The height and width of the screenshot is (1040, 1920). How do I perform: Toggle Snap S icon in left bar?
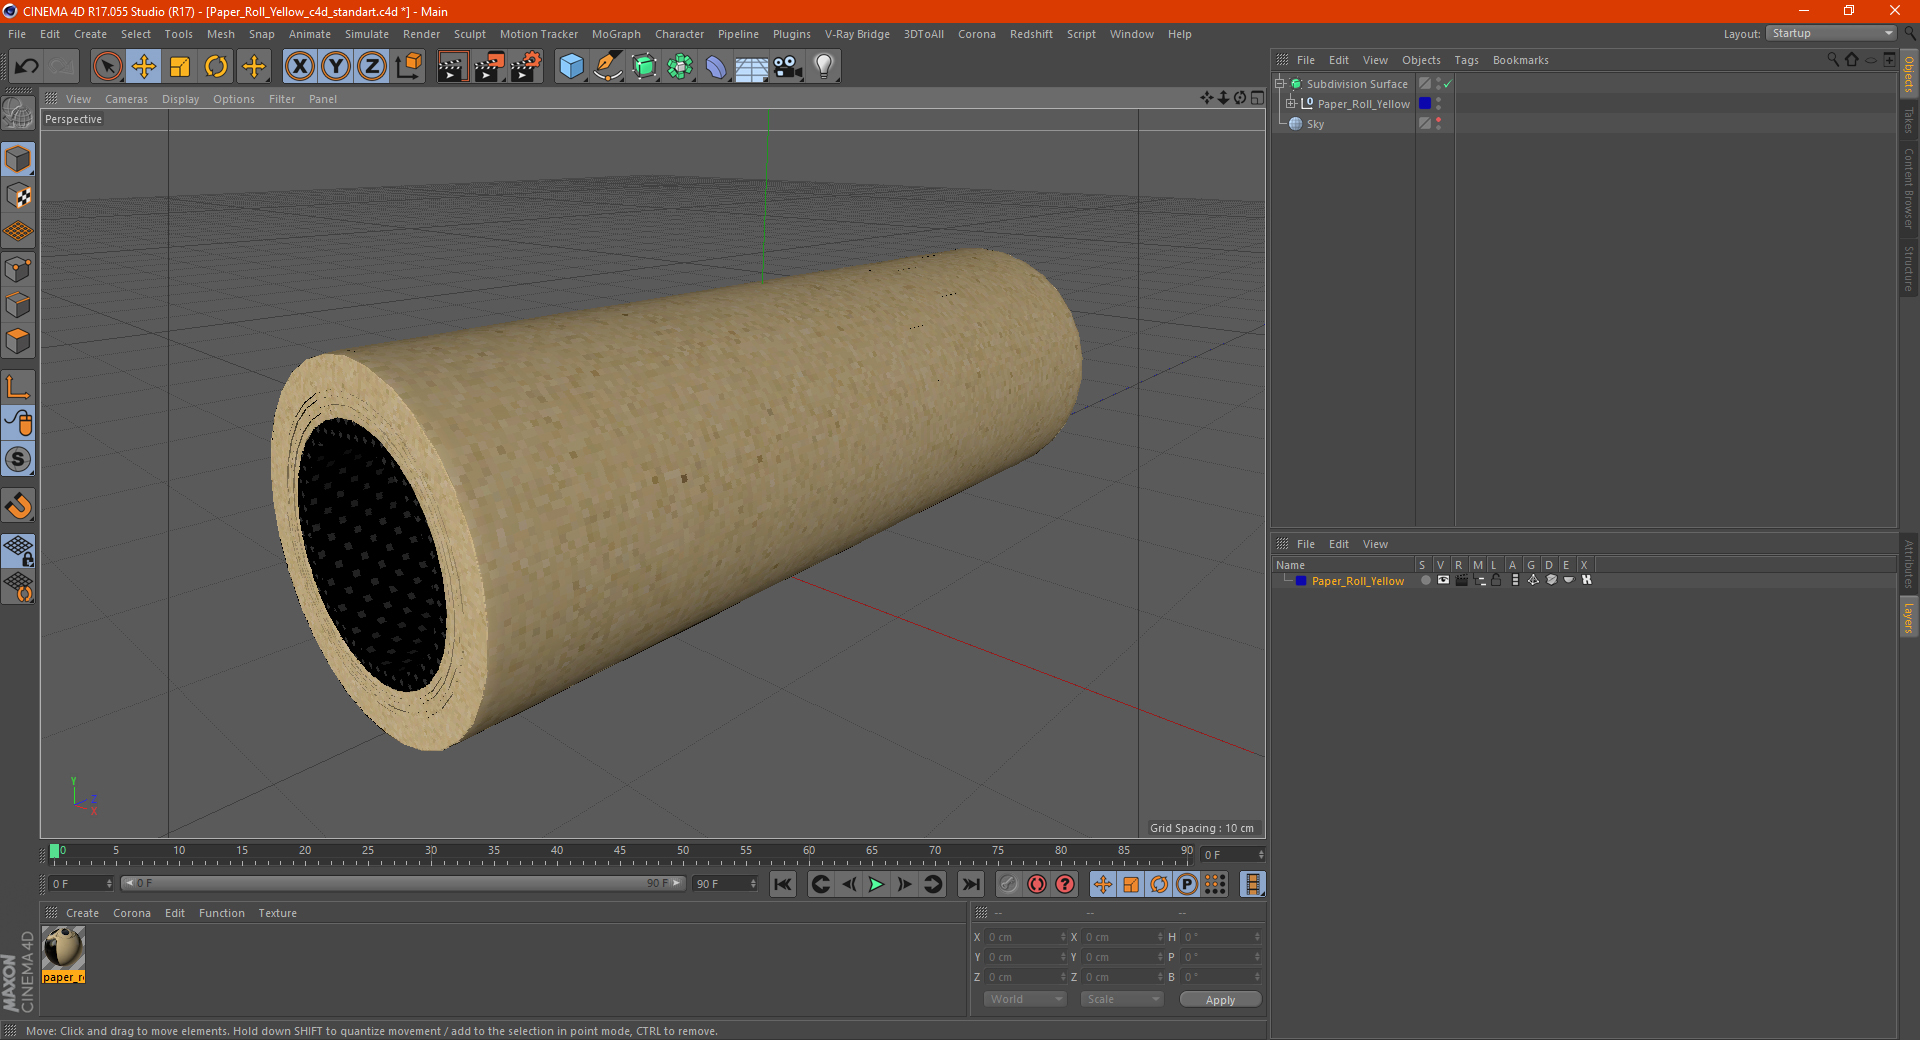(18, 459)
